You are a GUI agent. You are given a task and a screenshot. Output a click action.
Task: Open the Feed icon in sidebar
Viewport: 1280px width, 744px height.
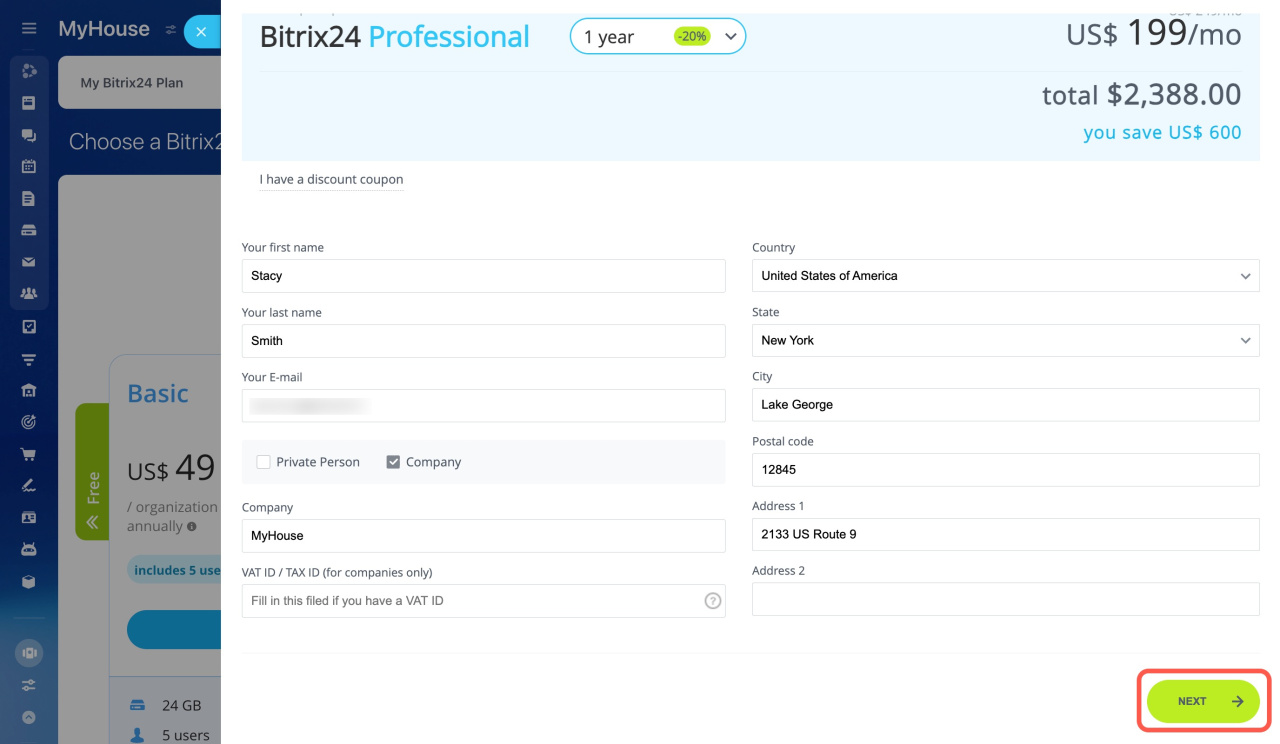(29, 103)
